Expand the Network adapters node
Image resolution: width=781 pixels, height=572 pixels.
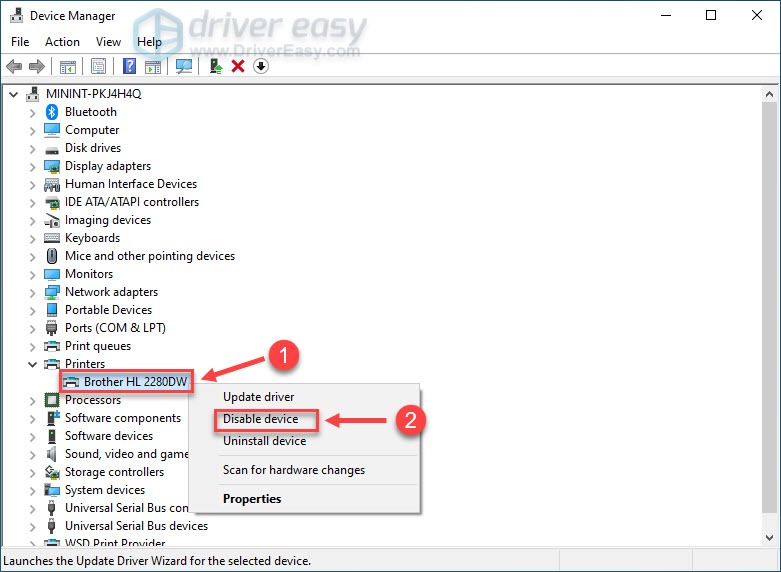click(32, 292)
